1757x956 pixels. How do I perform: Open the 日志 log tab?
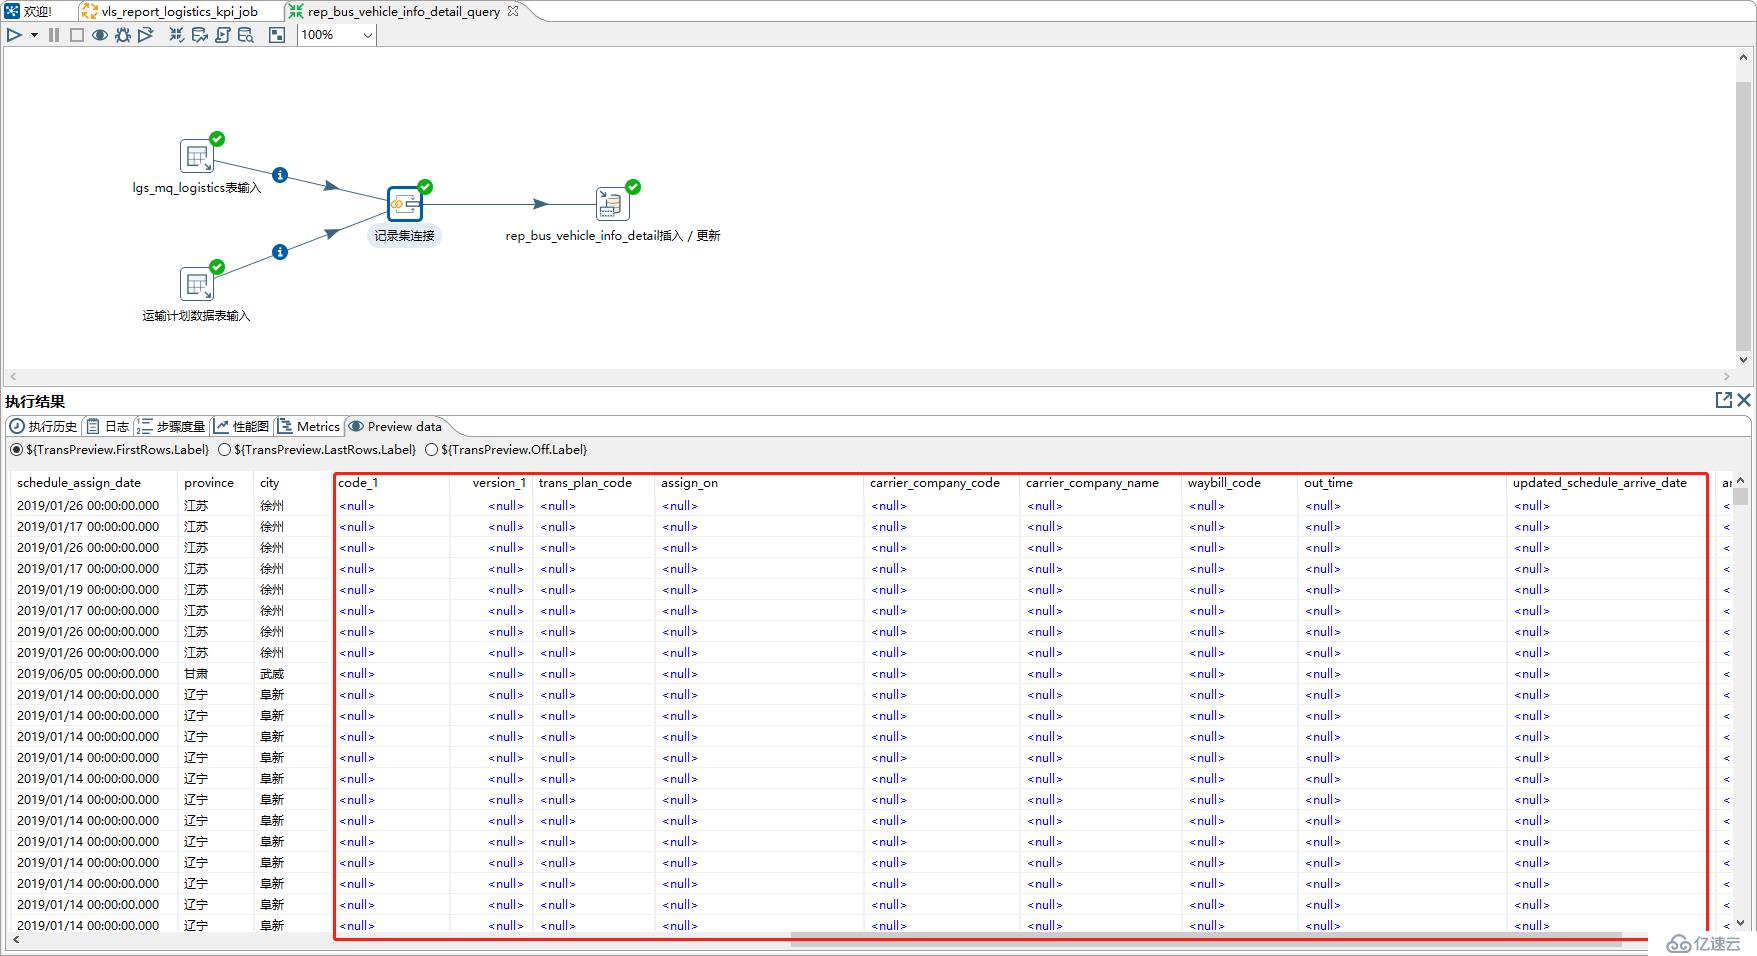point(107,426)
